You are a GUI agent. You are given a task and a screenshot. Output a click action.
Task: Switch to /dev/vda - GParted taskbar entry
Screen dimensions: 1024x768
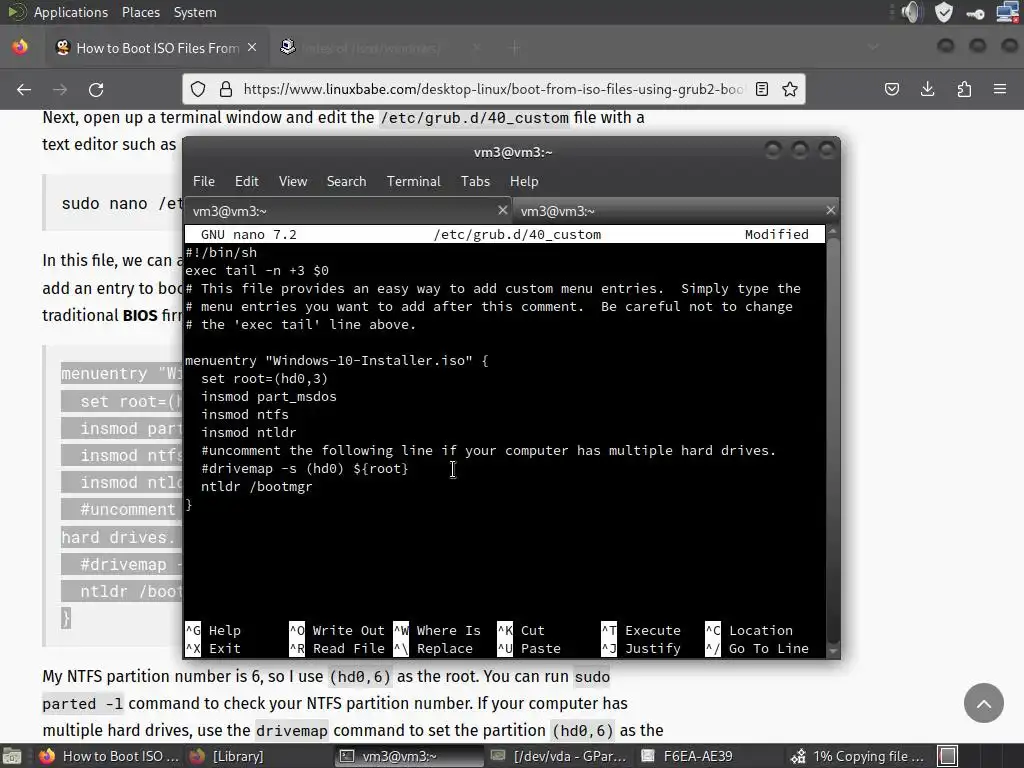560,756
